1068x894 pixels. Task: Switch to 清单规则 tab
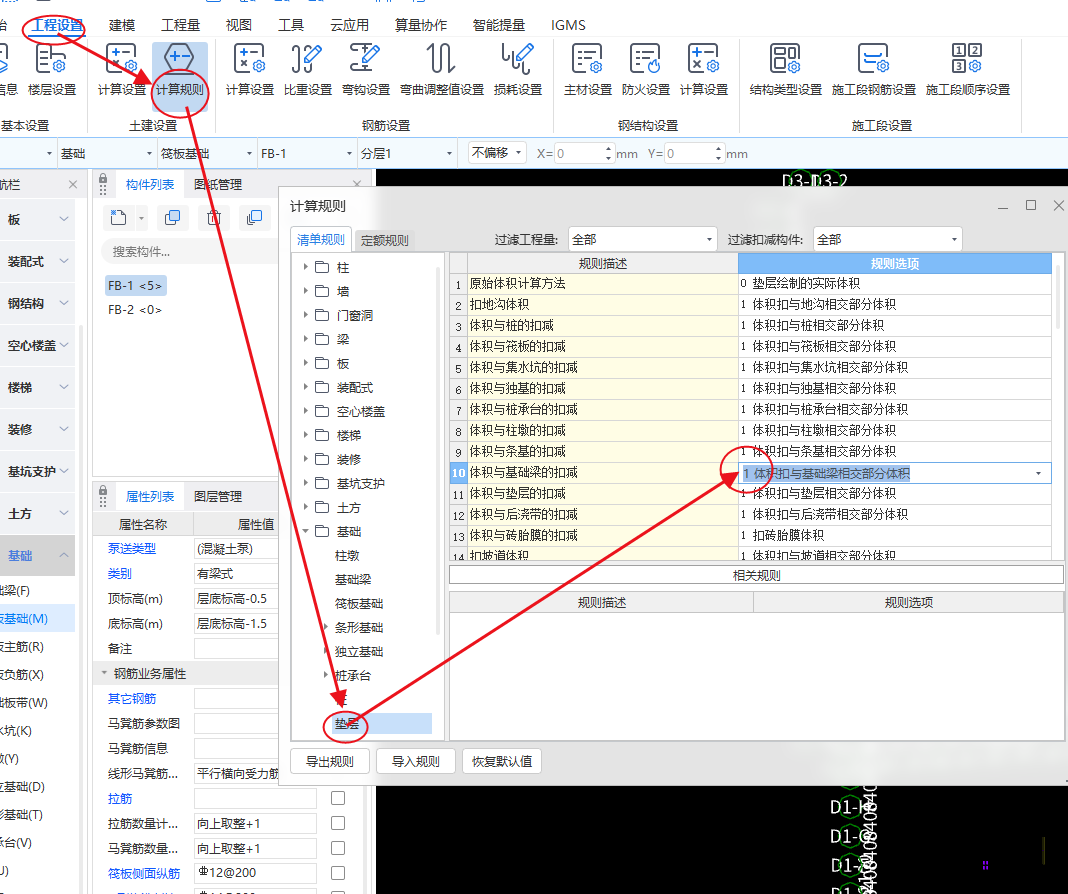pyautogui.click(x=321, y=240)
